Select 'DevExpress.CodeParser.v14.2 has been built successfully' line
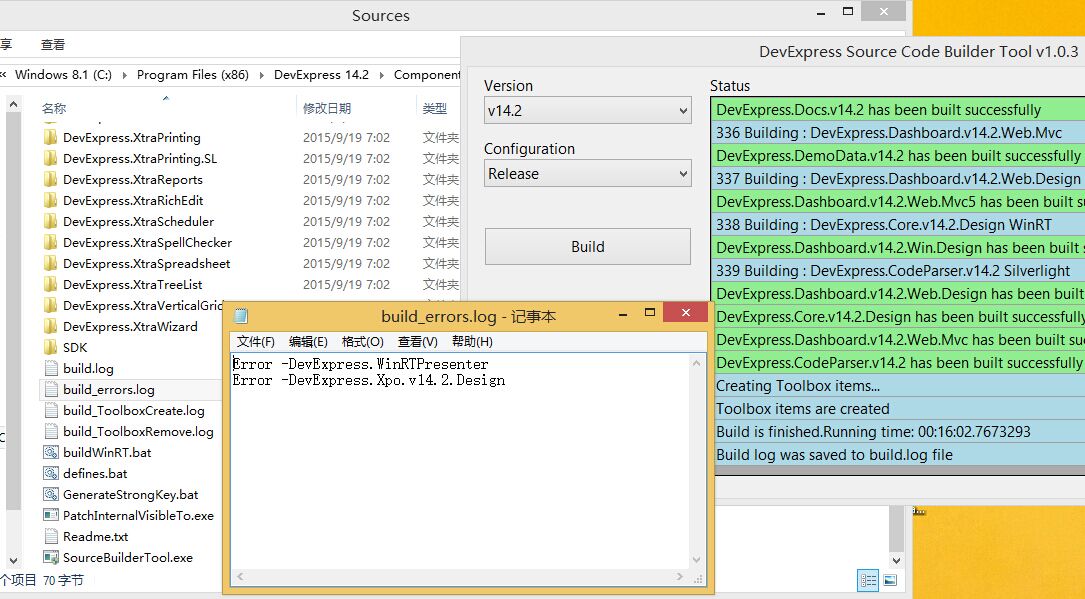The height and width of the screenshot is (599, 1085). (x=898, y=362)
